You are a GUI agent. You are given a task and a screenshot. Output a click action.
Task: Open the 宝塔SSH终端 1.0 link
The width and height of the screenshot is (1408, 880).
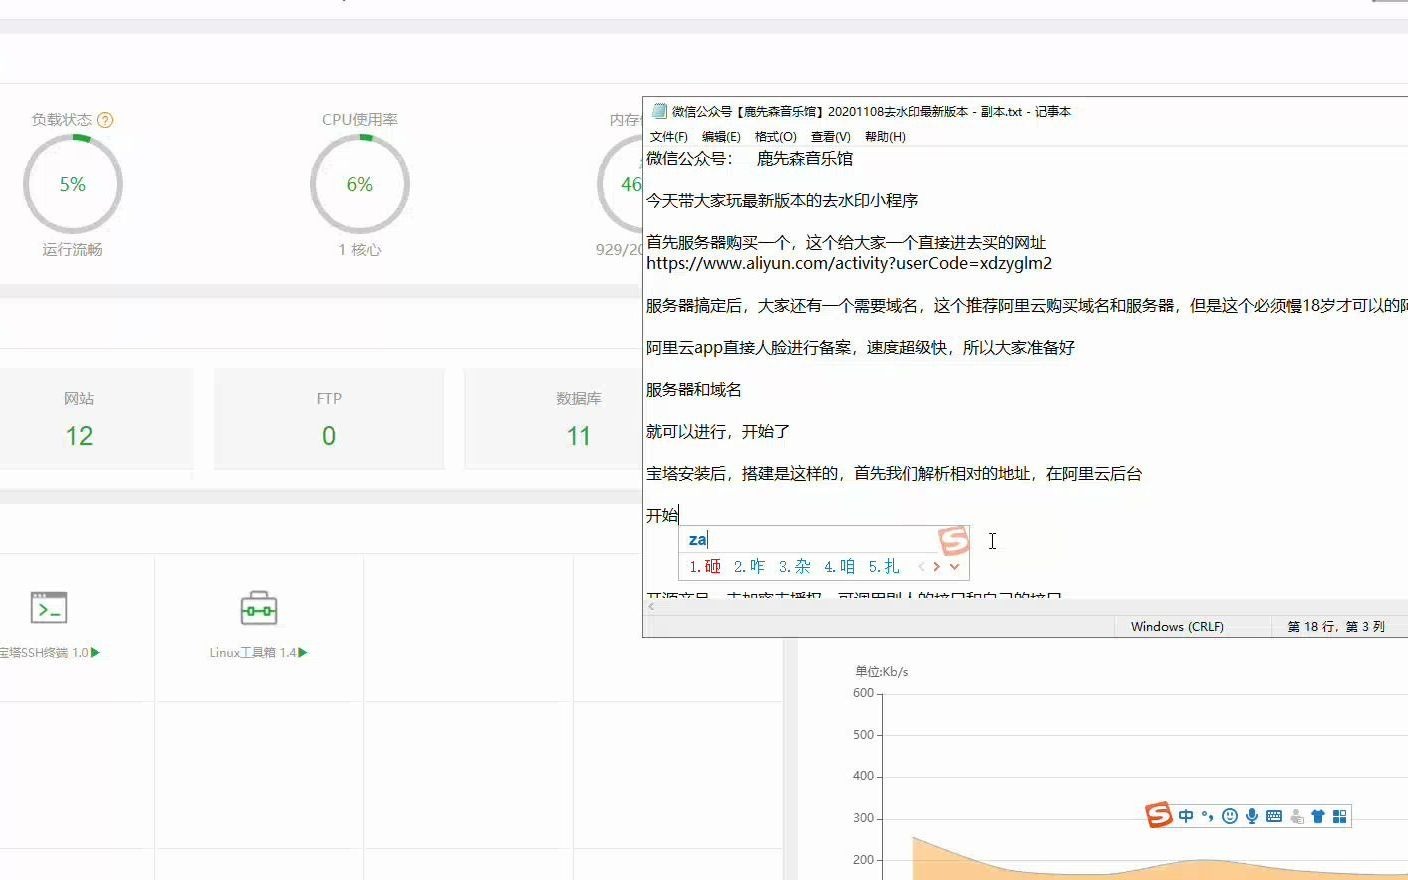[49, 653]
